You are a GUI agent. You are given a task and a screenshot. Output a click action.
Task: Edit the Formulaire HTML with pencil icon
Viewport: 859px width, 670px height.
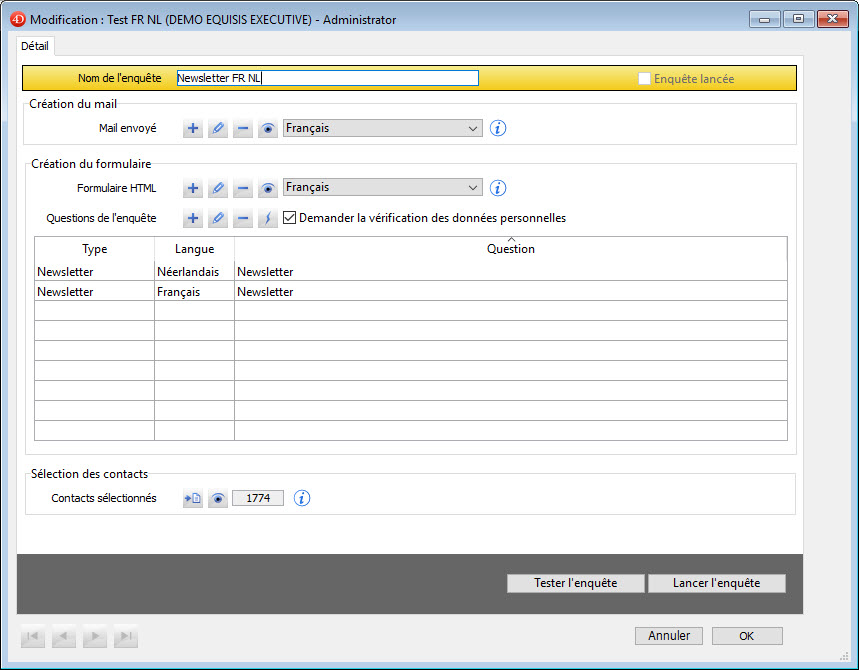tap(218, 188)
